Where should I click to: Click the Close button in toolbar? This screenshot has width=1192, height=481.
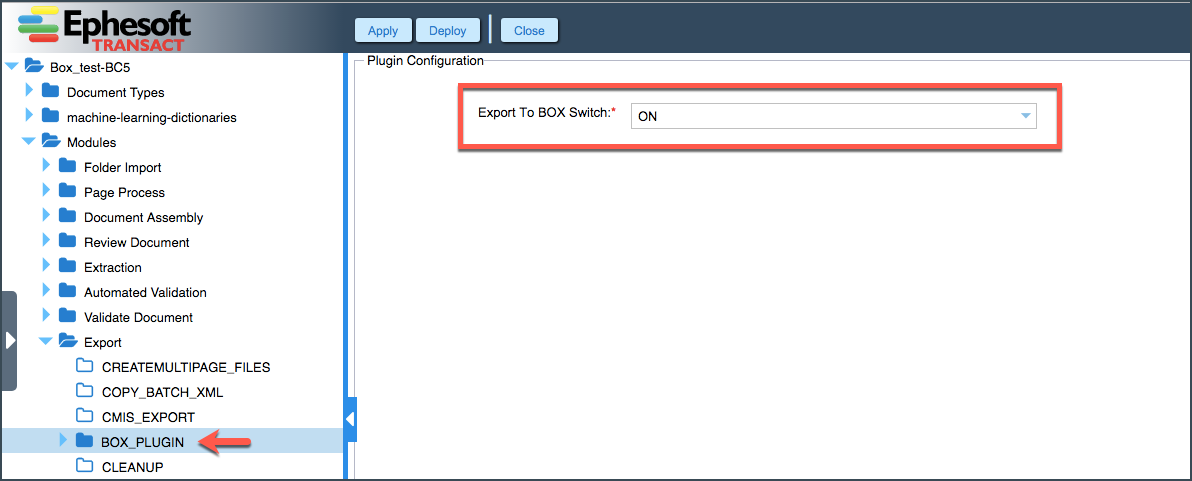point(529,30)
